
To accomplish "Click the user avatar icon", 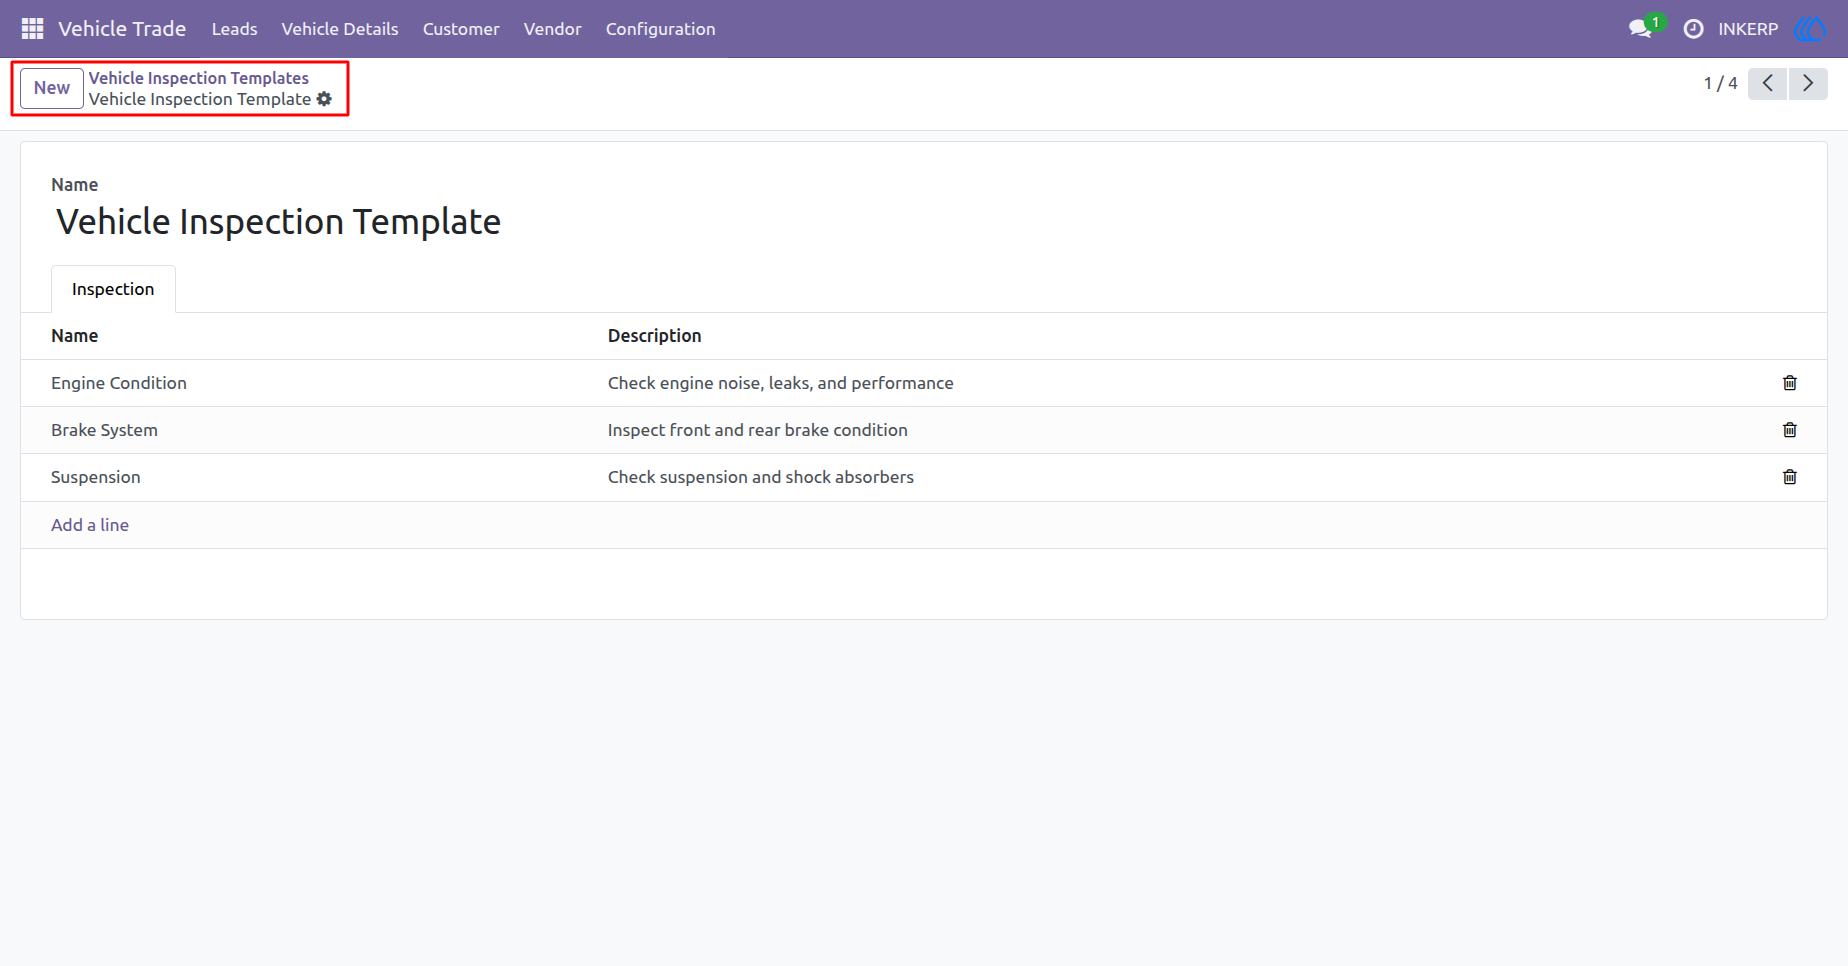I will coord(1810,29).
